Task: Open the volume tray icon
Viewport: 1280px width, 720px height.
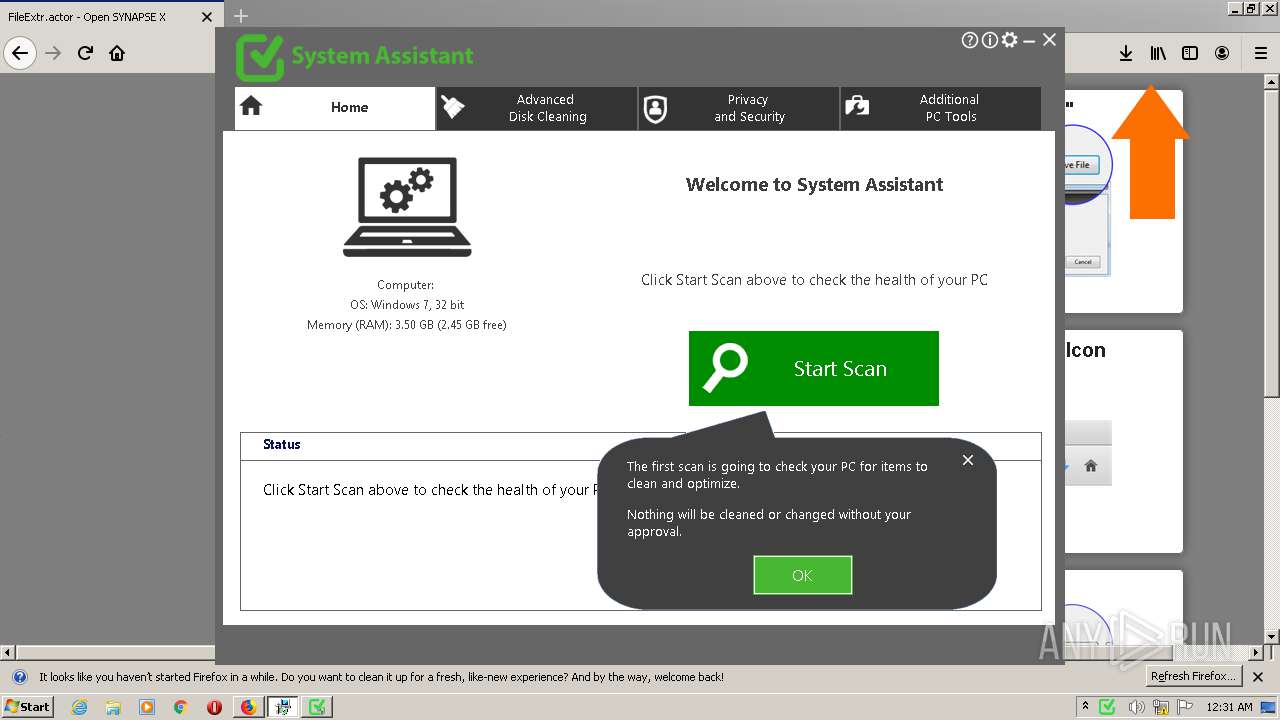Action: click(x=1136, y=707)
